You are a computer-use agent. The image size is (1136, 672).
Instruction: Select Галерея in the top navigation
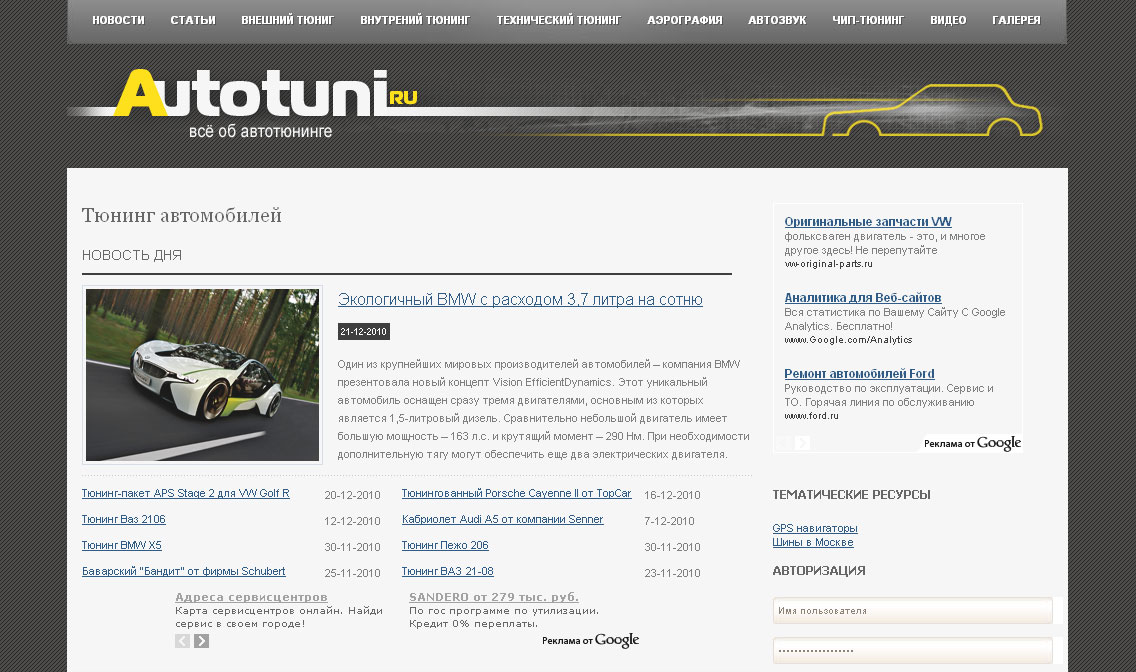[x=1016, y=20]
